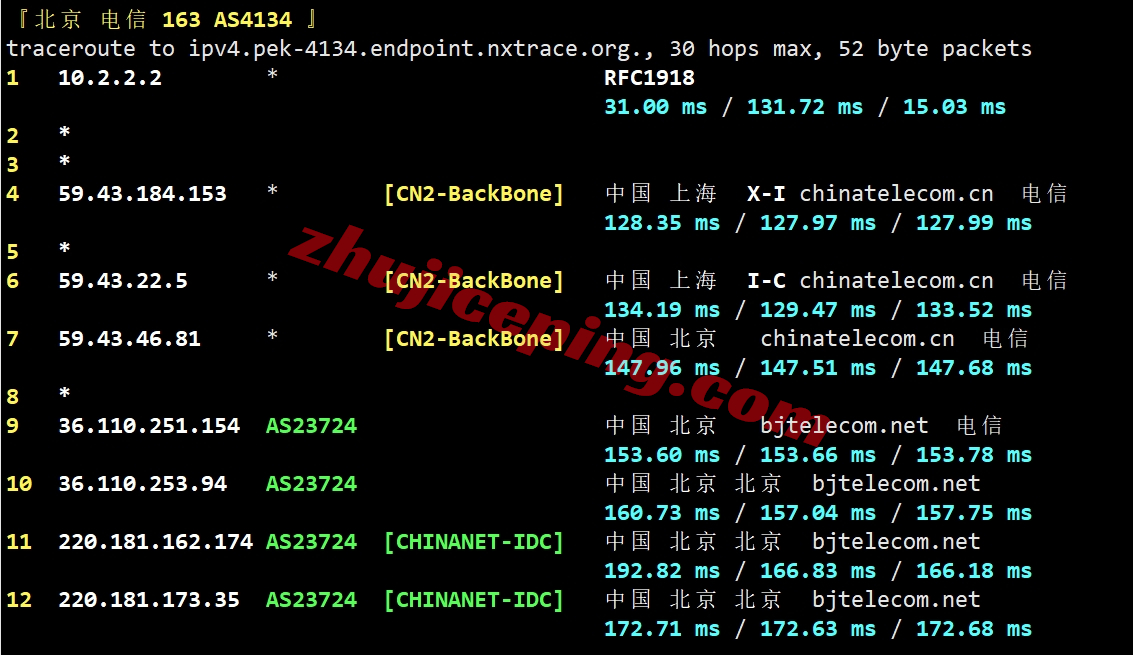The width and height of the screenshot is (1133, 655).
Task: Click the IP 36.110.251.154
Action: click(149, 425)
